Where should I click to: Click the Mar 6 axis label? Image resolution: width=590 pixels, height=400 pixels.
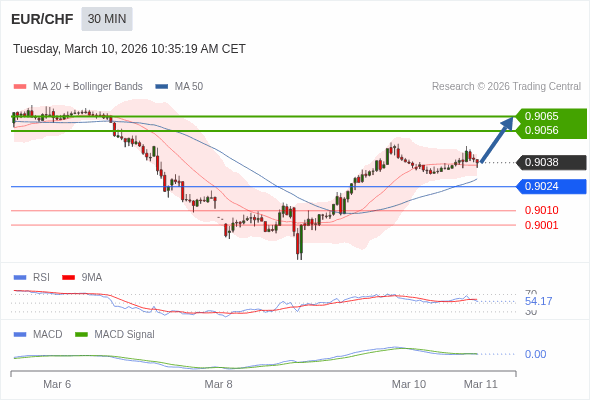(x=57, y=384)
